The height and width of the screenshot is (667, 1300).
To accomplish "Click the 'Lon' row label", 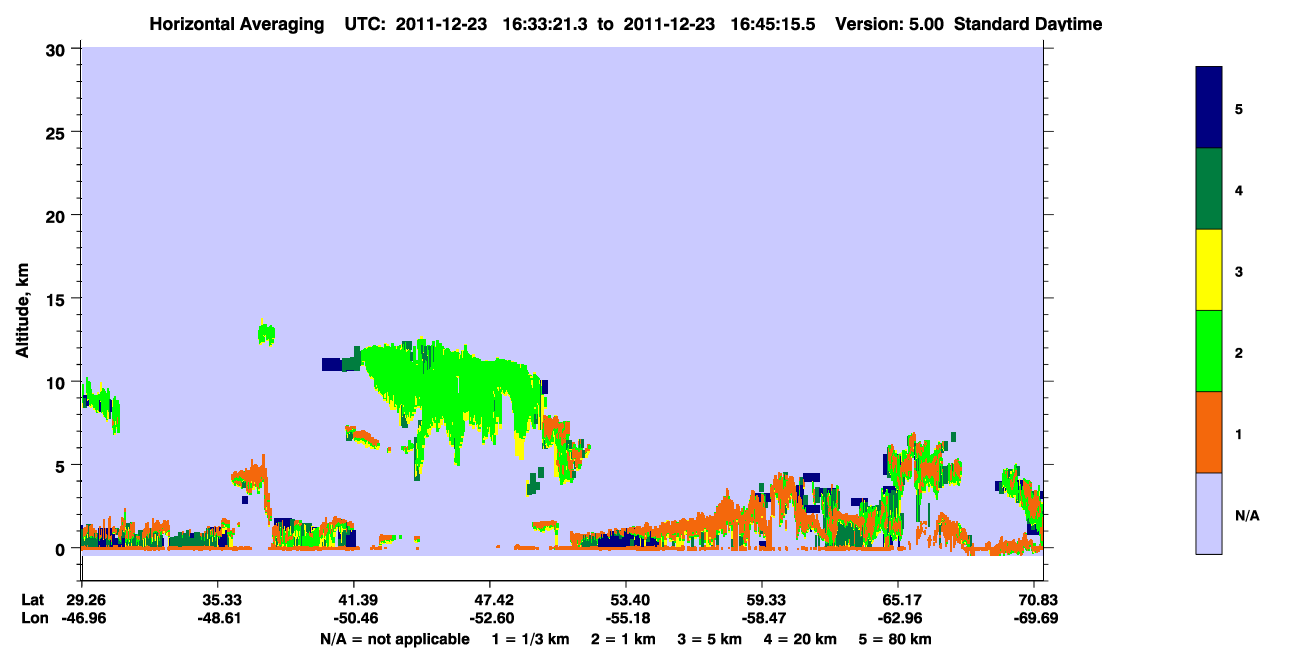I will [33, 618].
